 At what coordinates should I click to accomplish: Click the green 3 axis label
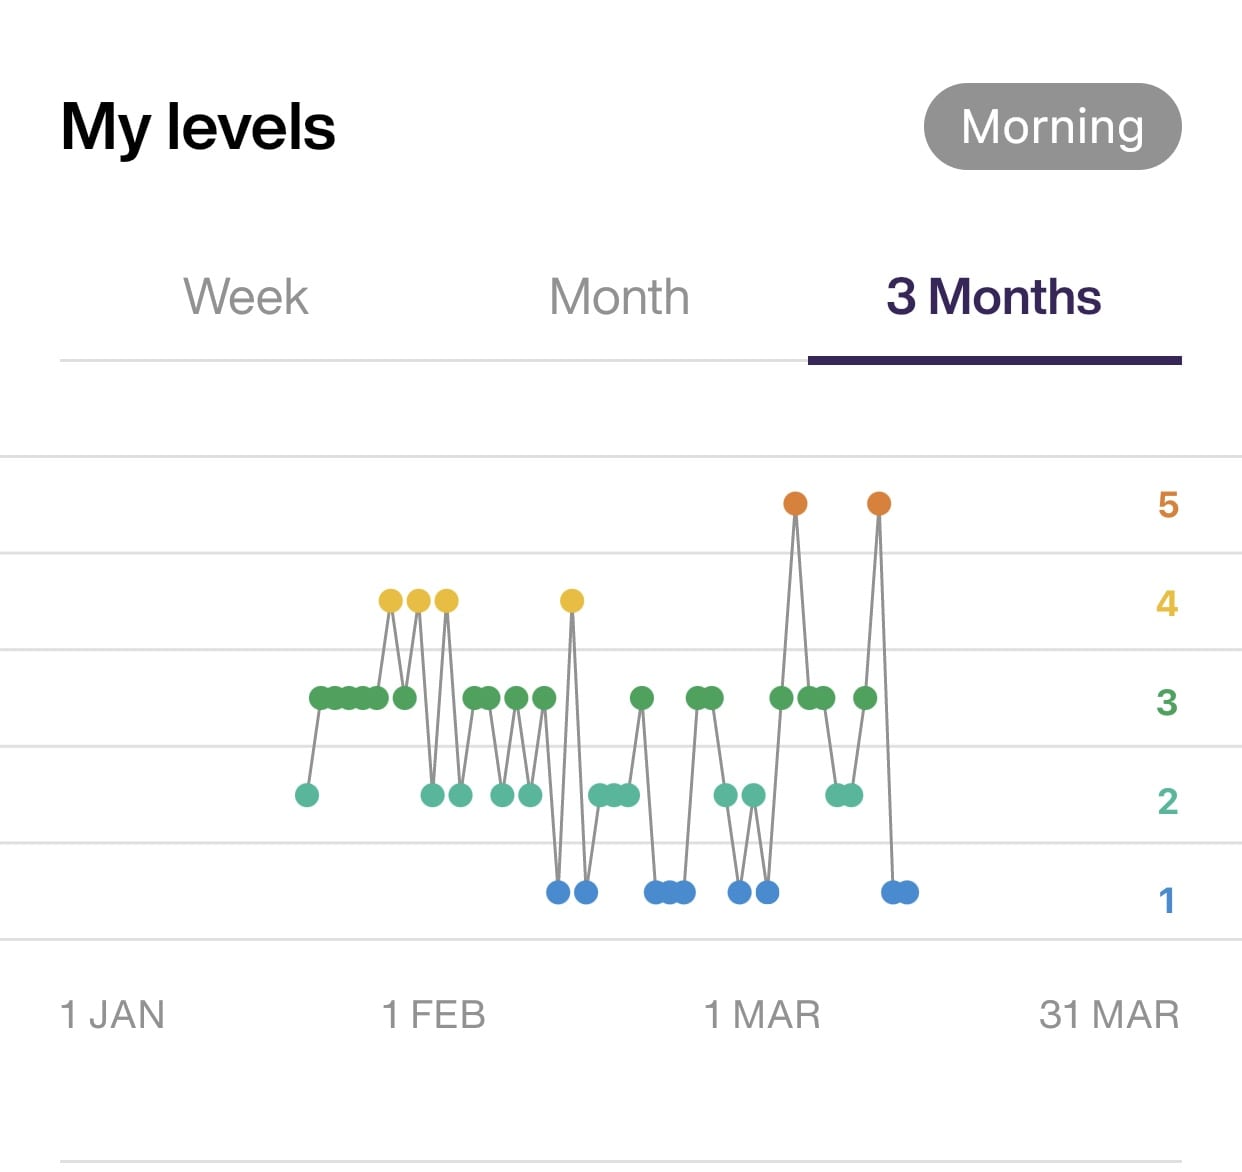click(x=1167, y=702)
